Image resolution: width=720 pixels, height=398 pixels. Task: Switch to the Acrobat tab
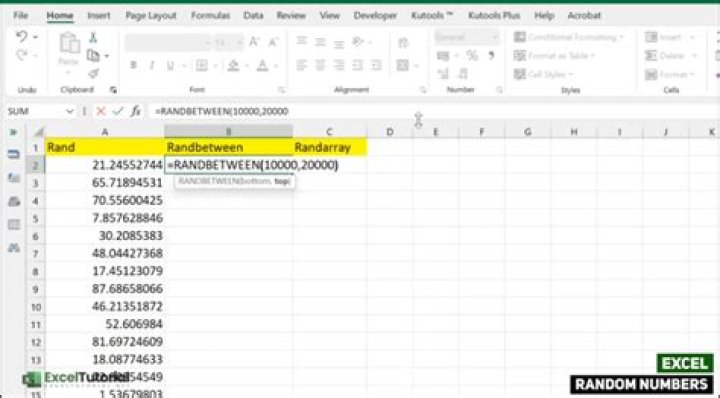pyautogui.click(x=584, y=16)
